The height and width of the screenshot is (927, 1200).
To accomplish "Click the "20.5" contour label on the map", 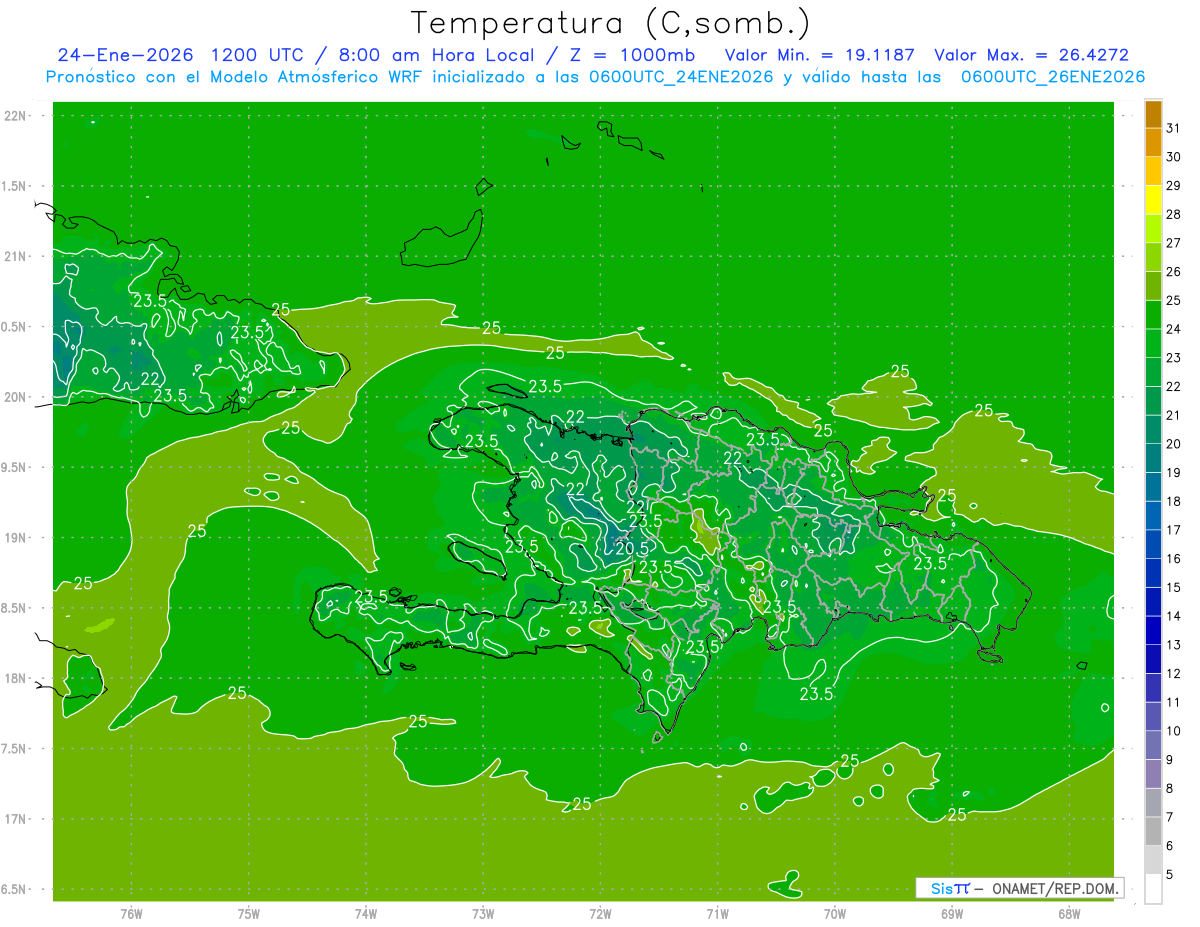I will tap(633, 548).
